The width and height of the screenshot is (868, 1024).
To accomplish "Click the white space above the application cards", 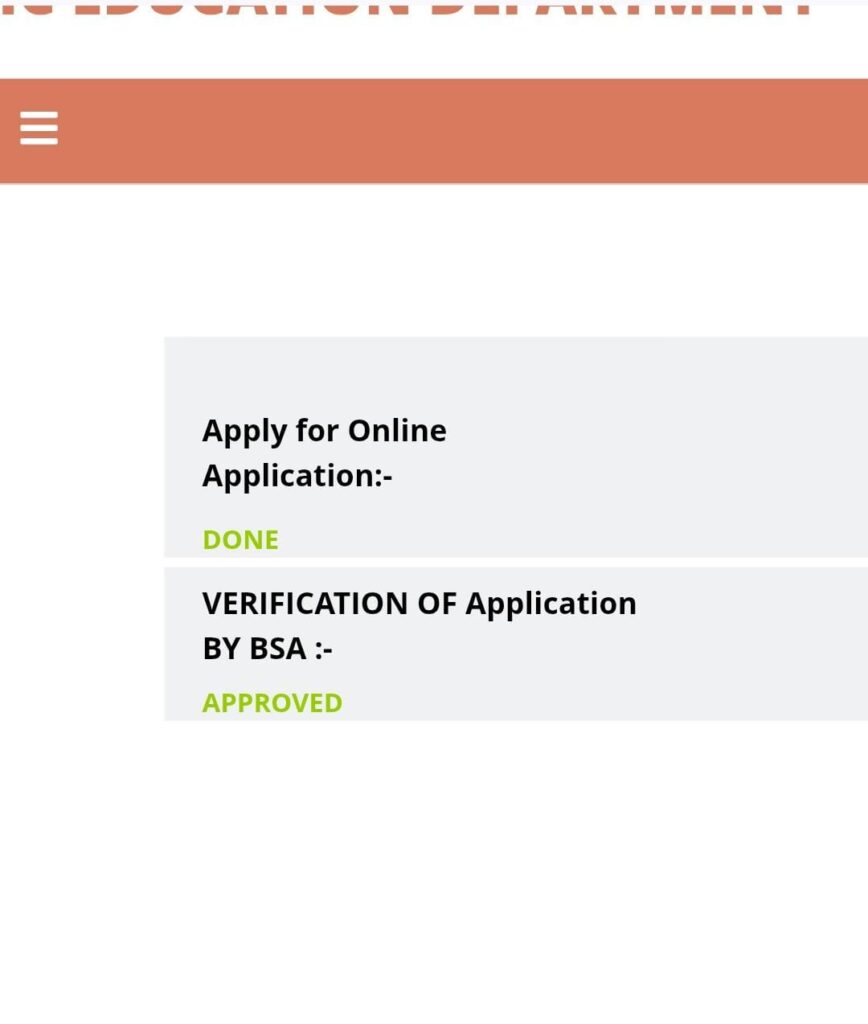I will (450, 260).
